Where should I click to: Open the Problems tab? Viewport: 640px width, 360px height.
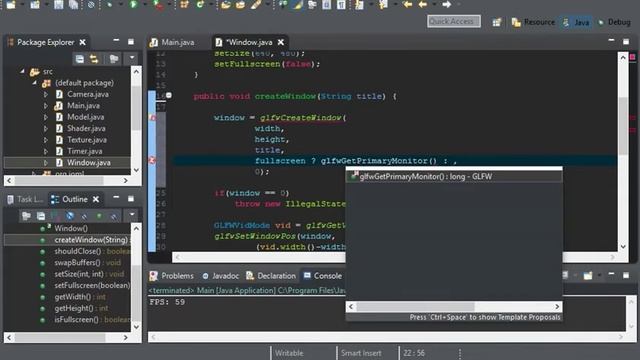point(172,276)
